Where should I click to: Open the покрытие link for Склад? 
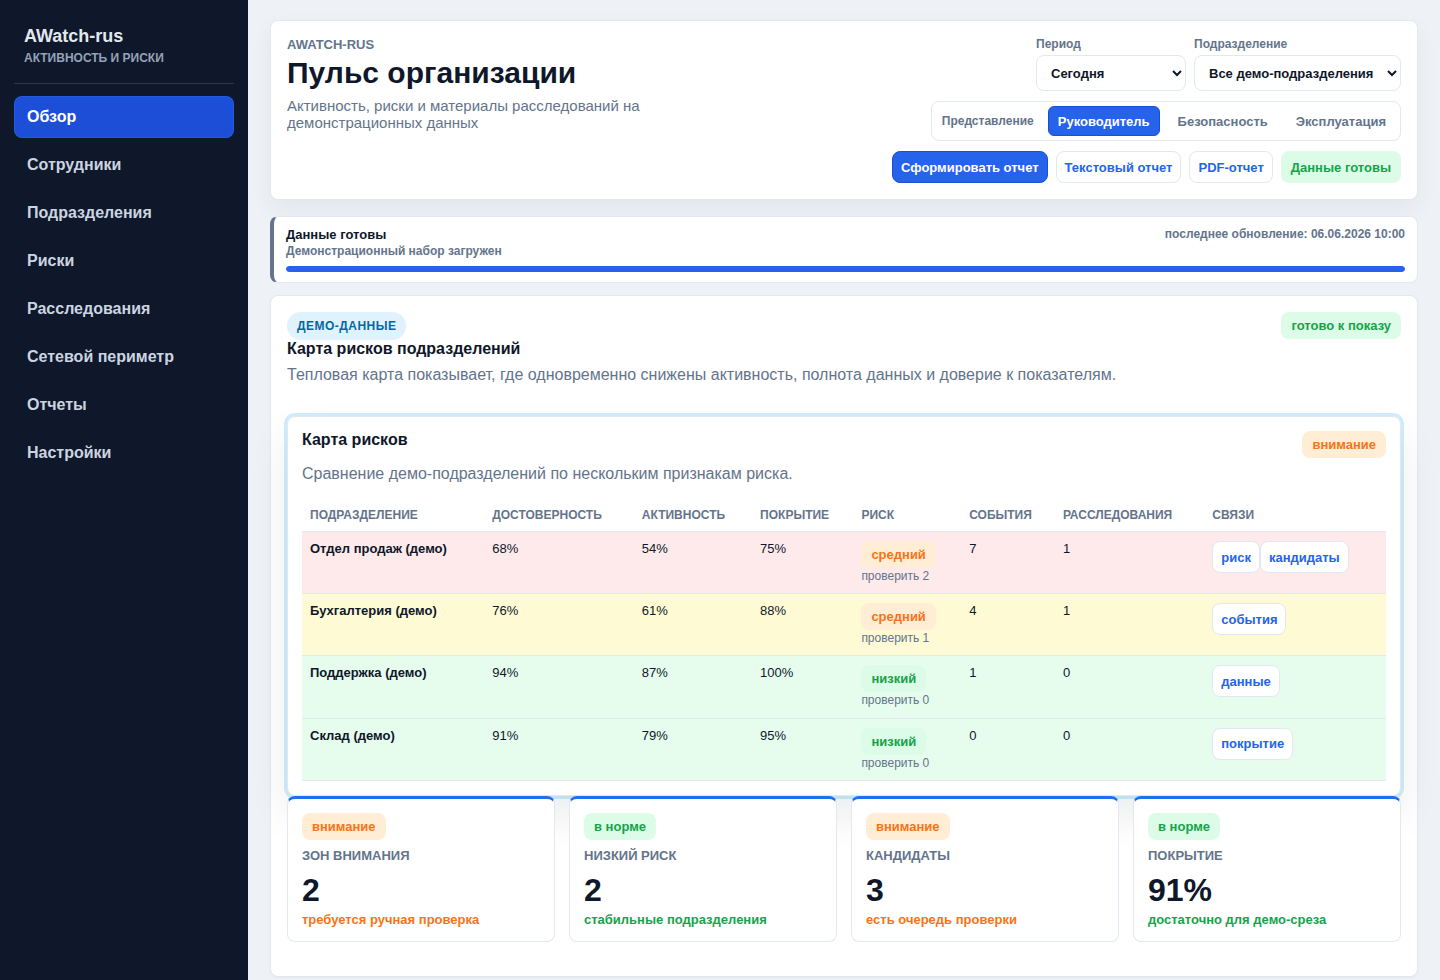[1252, 743]
